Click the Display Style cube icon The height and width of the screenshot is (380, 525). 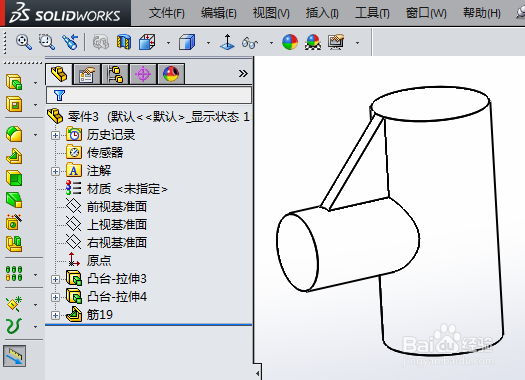point(187,43)
